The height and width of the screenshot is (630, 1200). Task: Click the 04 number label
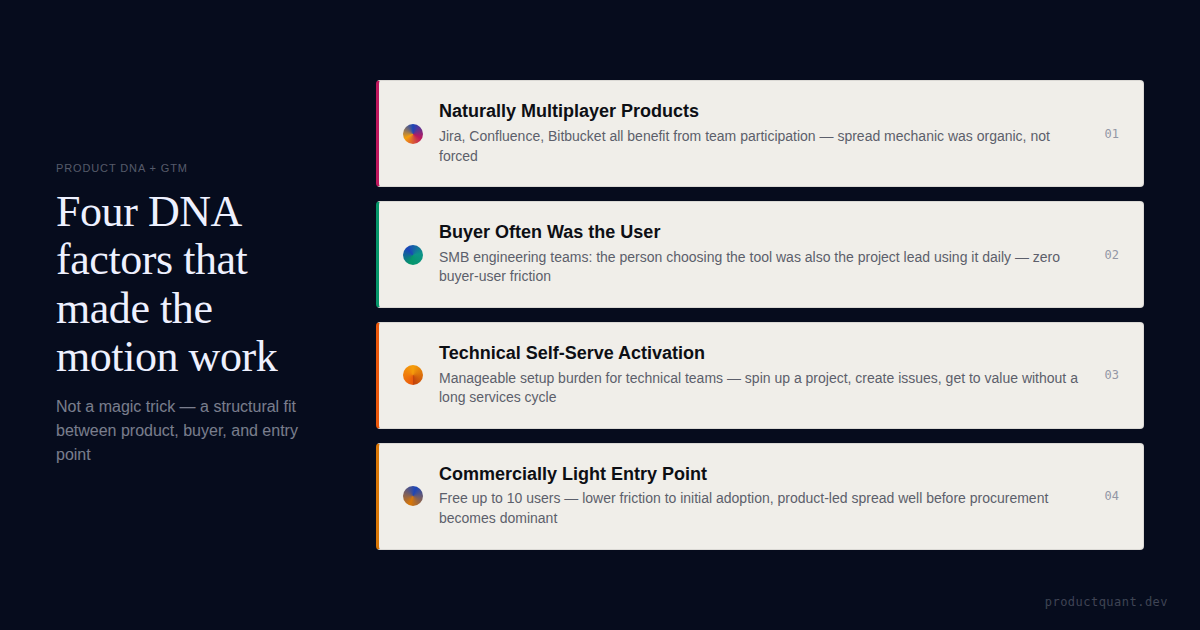pos(1111,496)
